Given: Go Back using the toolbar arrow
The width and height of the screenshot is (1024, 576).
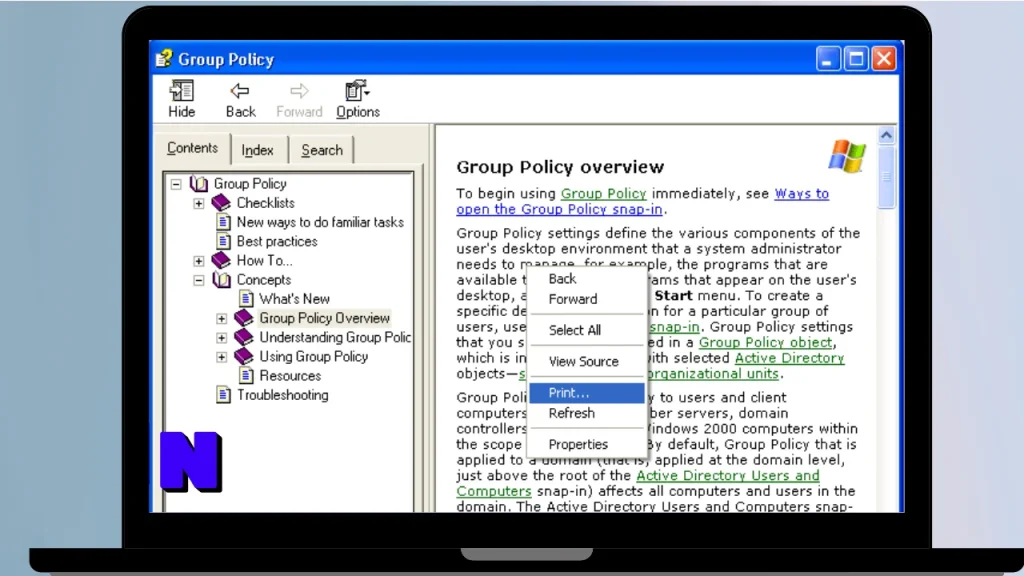Looking at the screenshot, I should tap(240, 99).
